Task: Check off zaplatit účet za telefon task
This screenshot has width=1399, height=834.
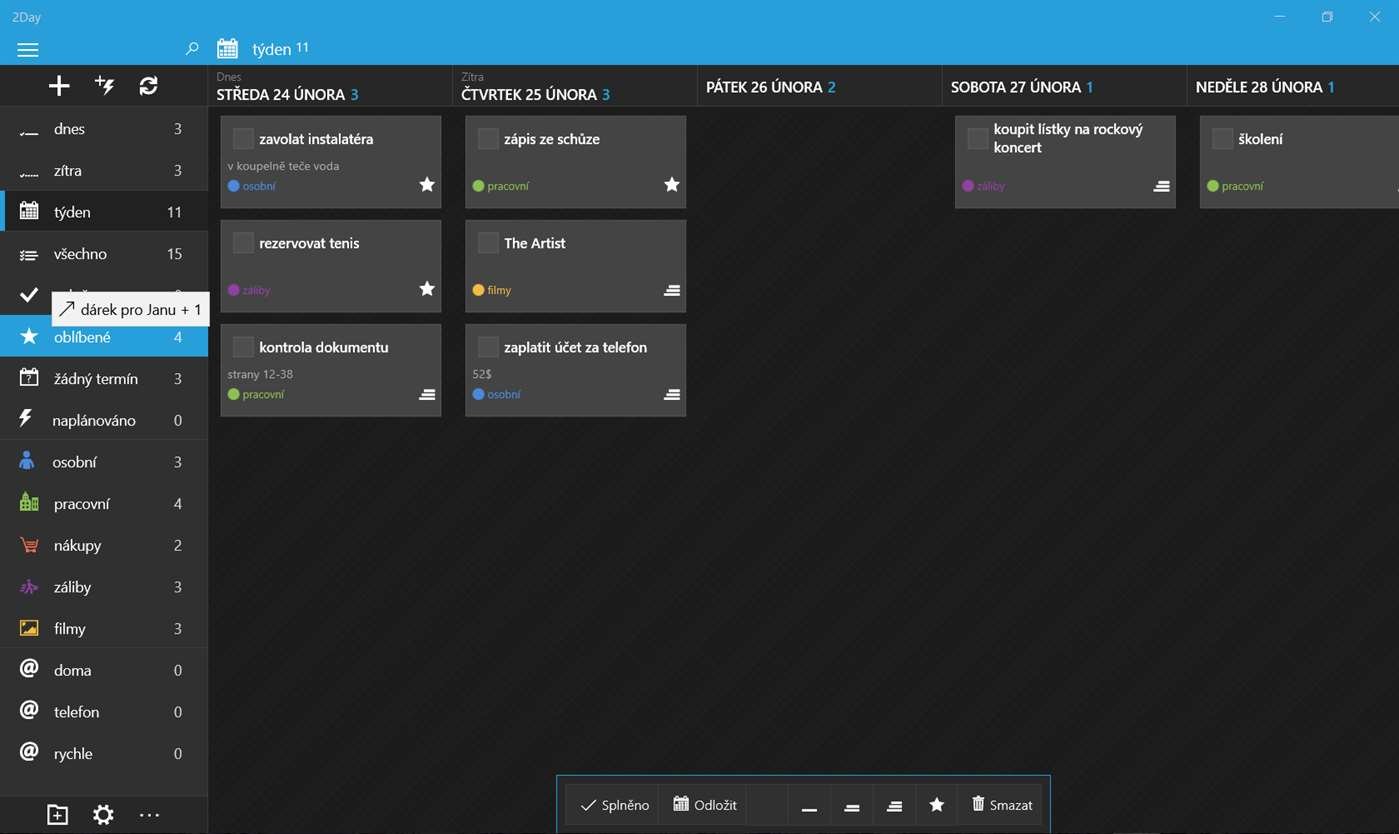Action: 488,347
